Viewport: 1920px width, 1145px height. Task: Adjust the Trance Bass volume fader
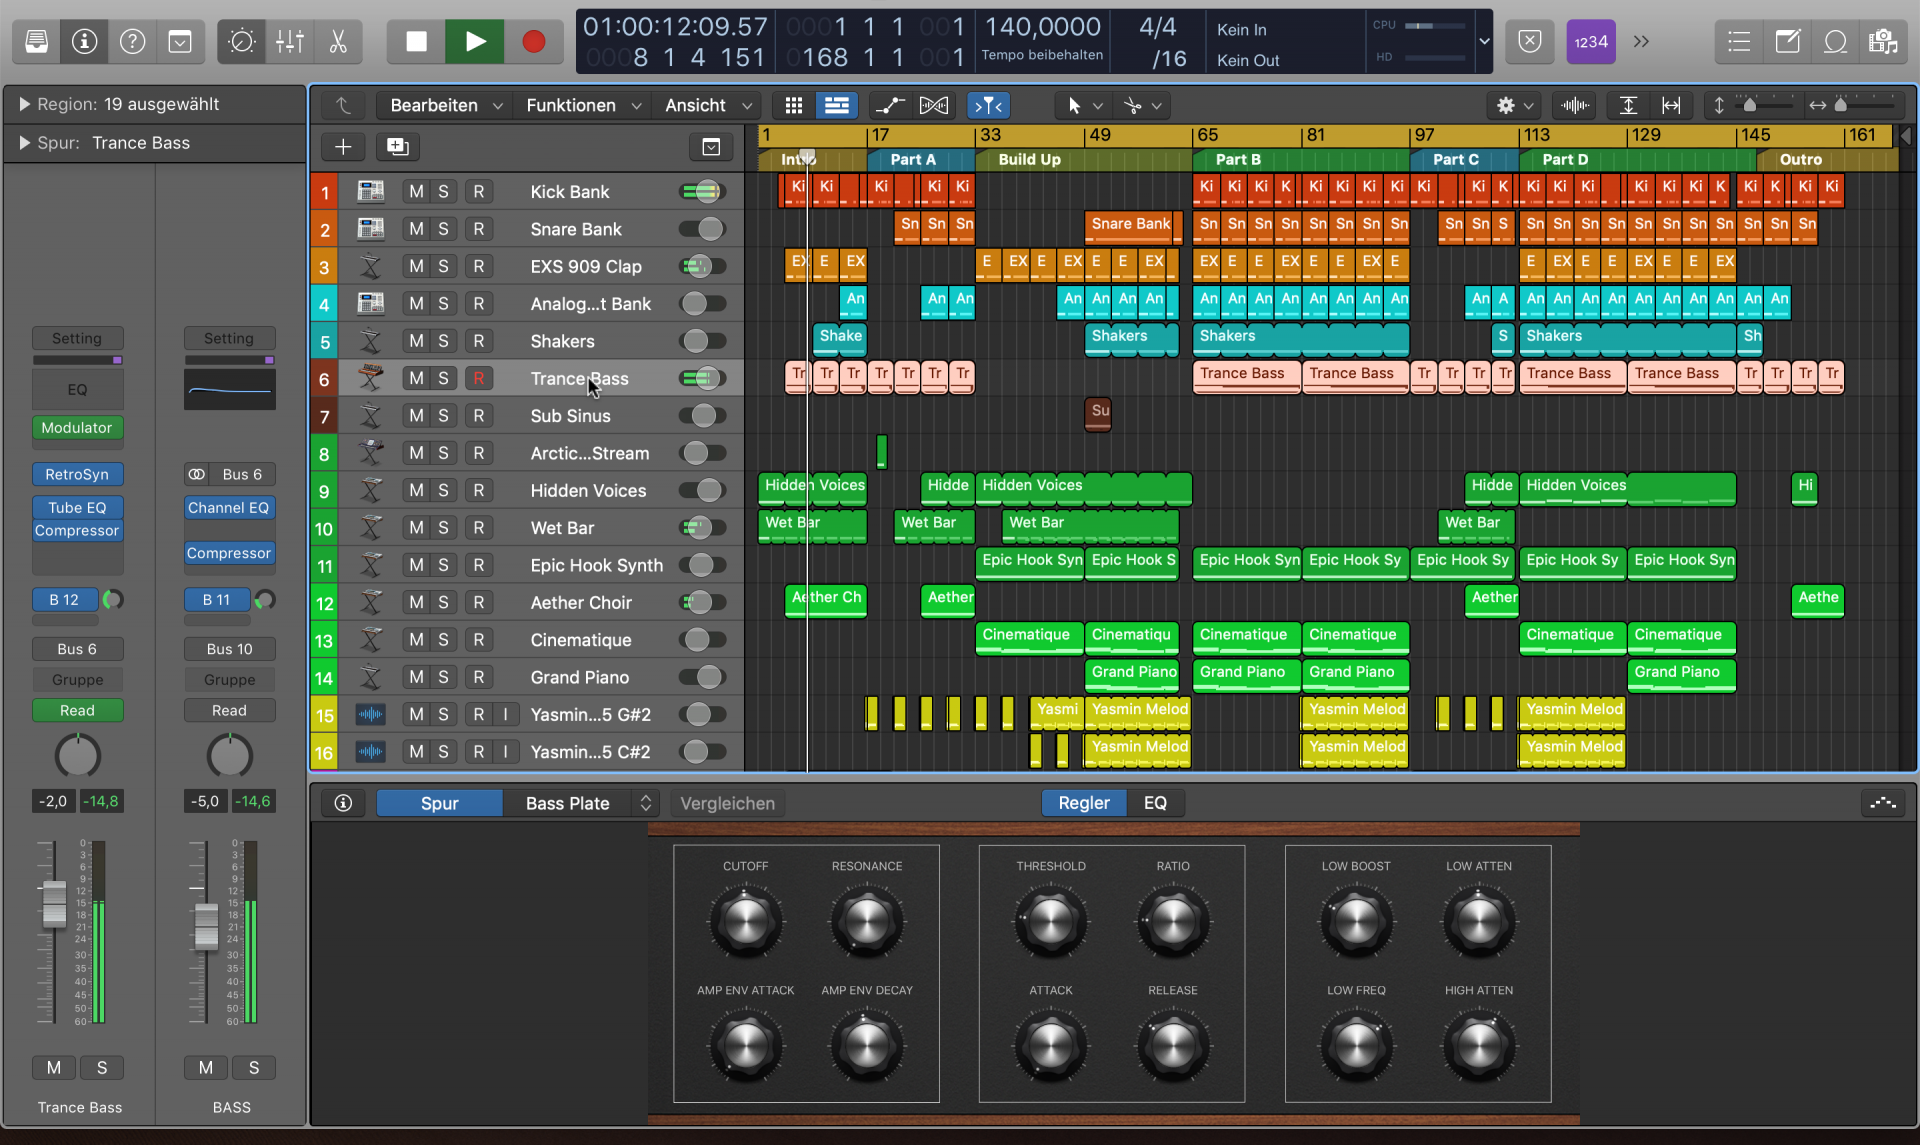pyautogui.click(x=54, y=903)
